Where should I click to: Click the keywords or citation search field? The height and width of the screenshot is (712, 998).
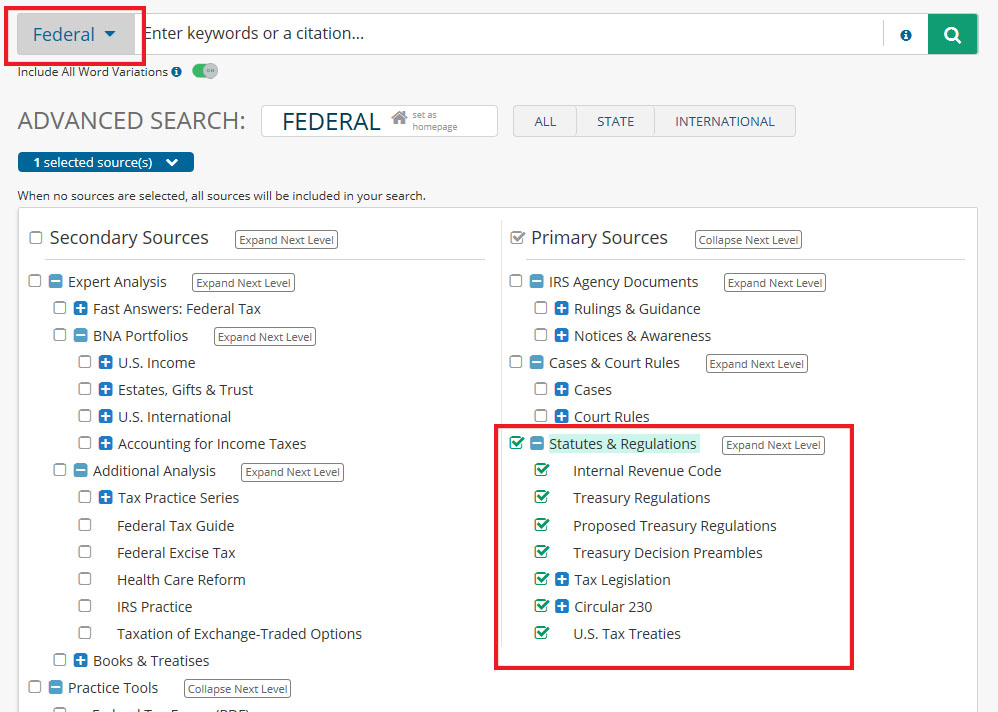(510, 34)
